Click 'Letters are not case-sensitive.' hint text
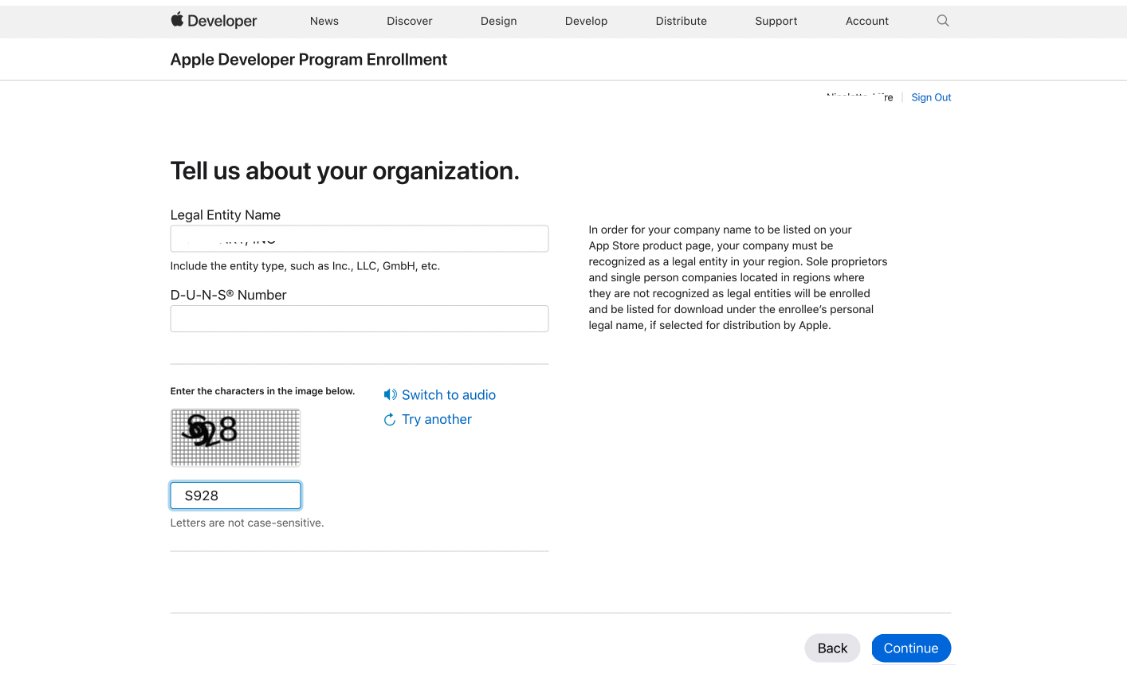 (247, 523)
